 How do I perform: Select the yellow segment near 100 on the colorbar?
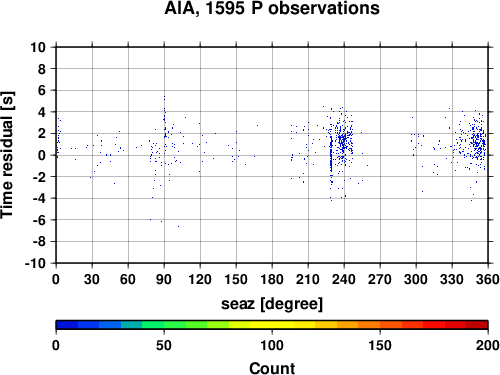pos(272,325)
